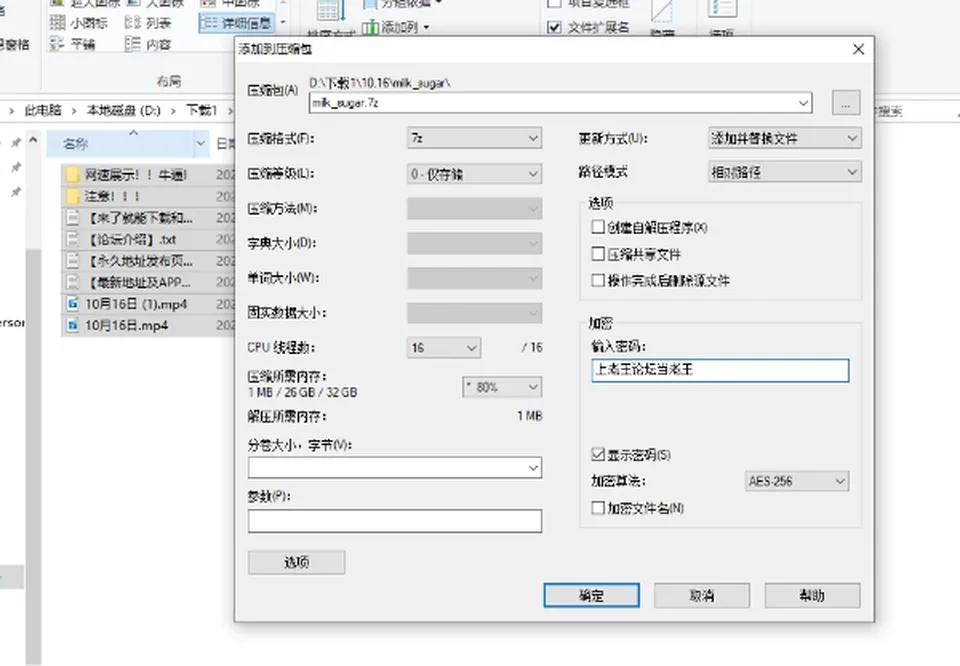The image size is (960, 666).
Task: Click the 取消 button
Action: pyautogui.click(x=702, y=595)
